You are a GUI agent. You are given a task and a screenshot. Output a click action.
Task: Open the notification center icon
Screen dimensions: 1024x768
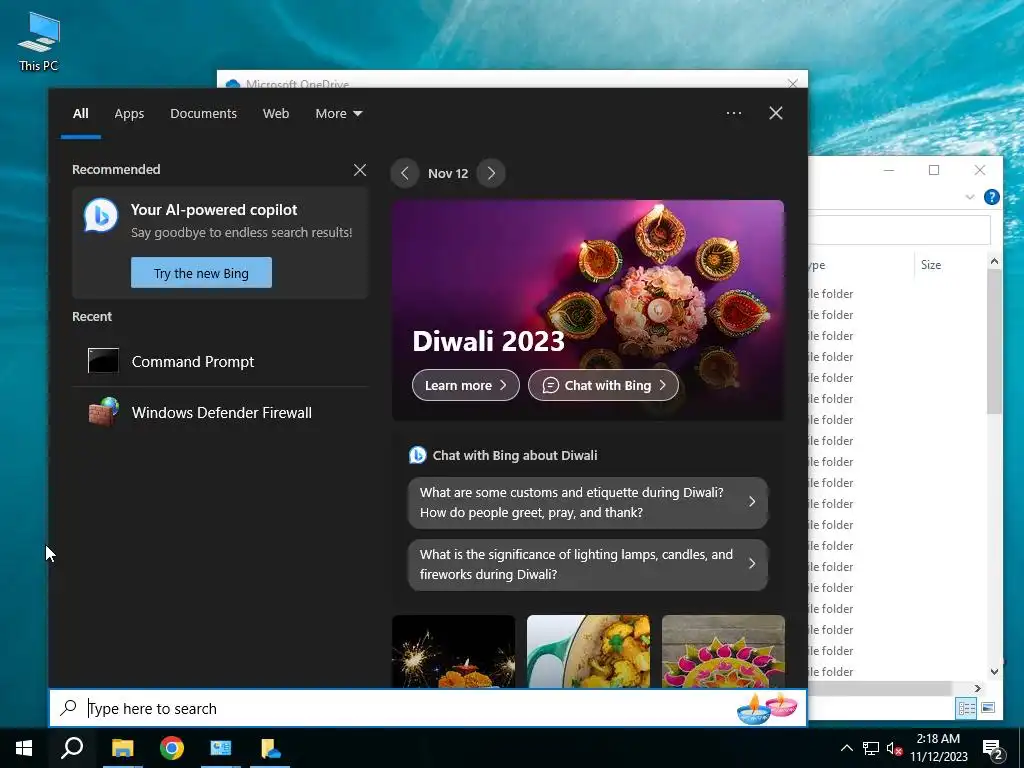pyautogui.click(x=993, y=749)
